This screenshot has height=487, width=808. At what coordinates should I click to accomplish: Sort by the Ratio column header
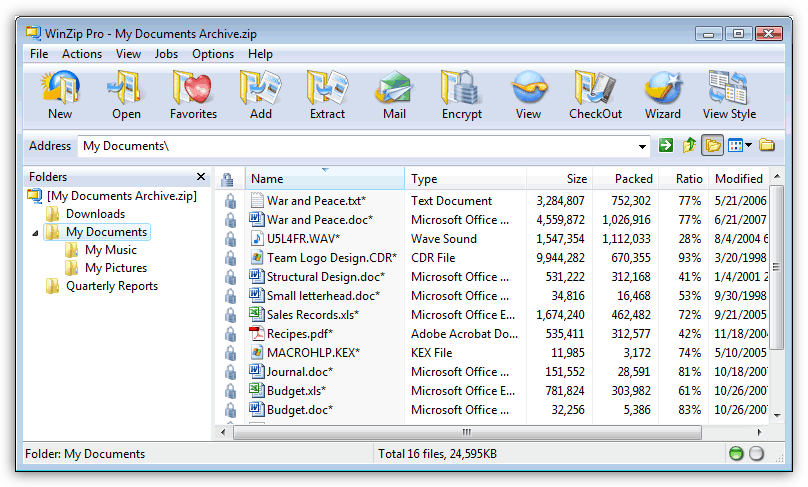684,178
